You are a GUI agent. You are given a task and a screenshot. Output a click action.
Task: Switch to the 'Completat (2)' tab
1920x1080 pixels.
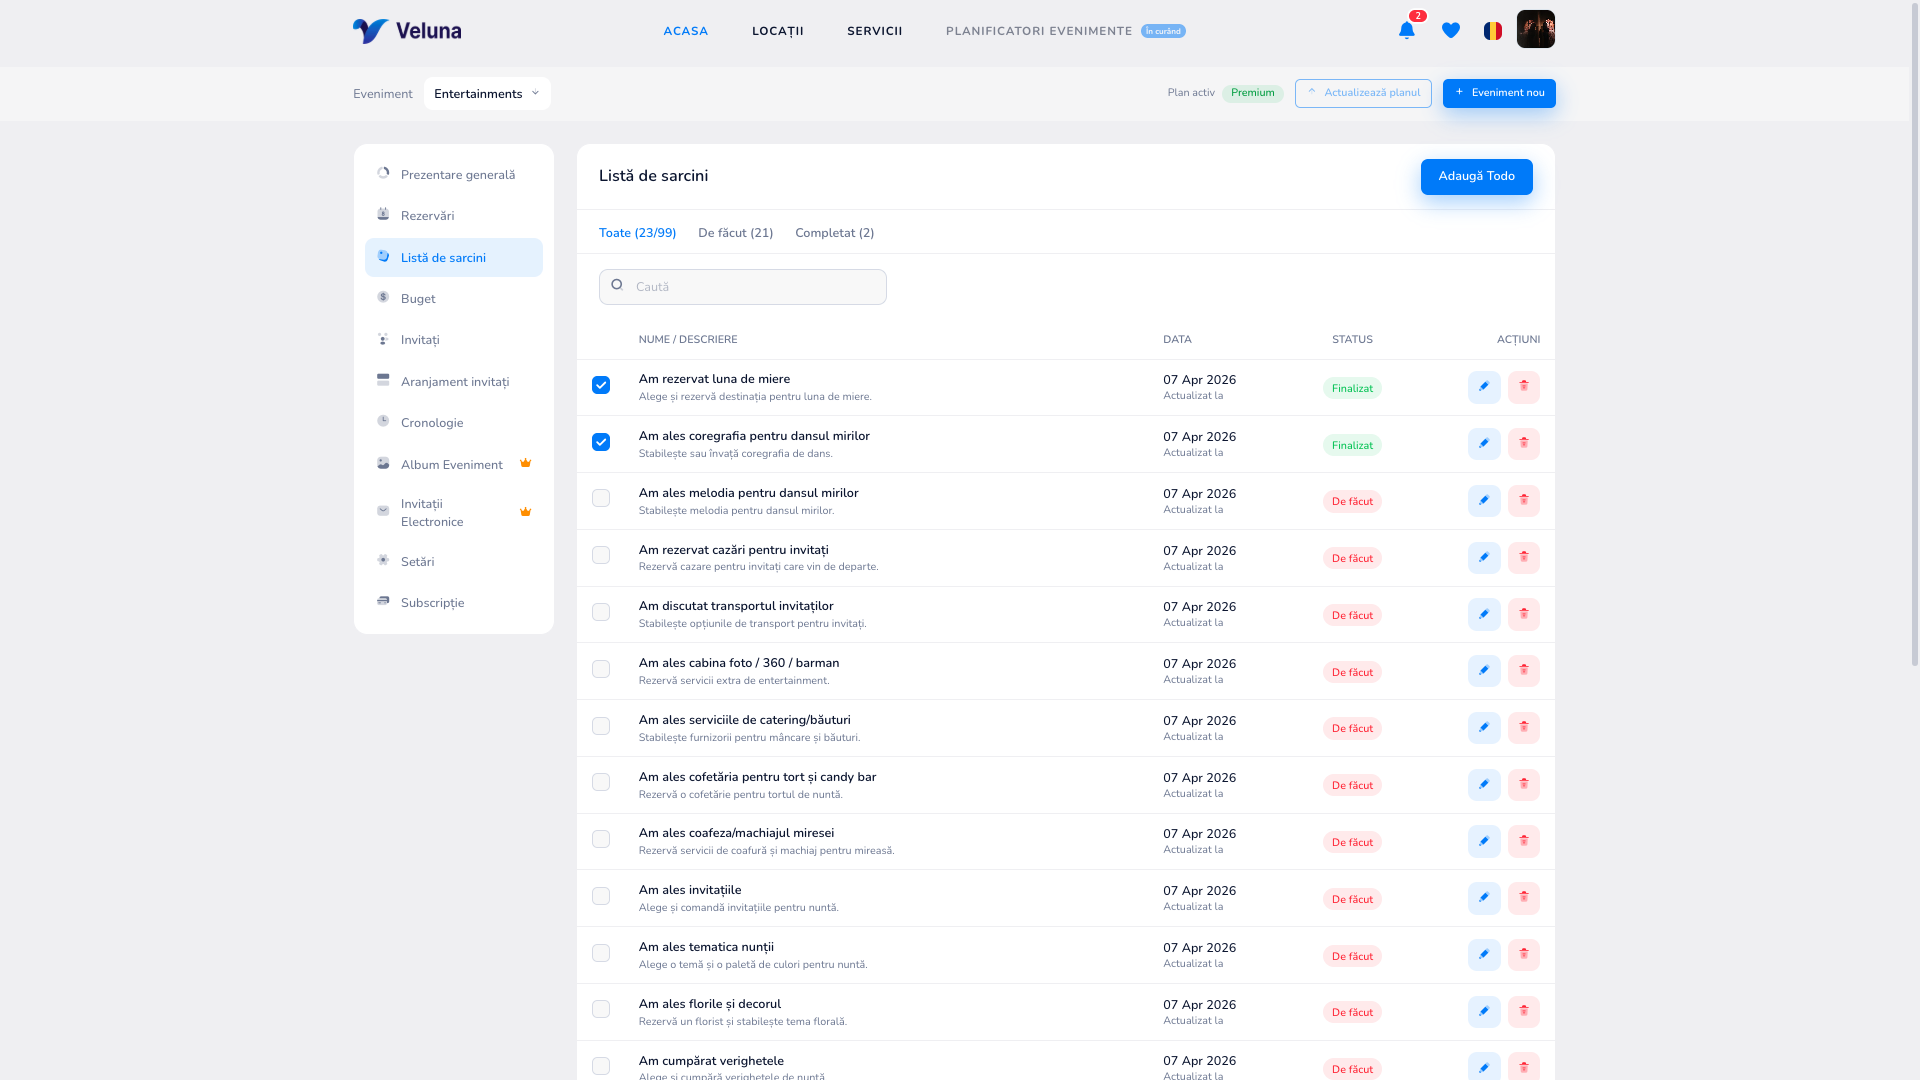(834, 233)
